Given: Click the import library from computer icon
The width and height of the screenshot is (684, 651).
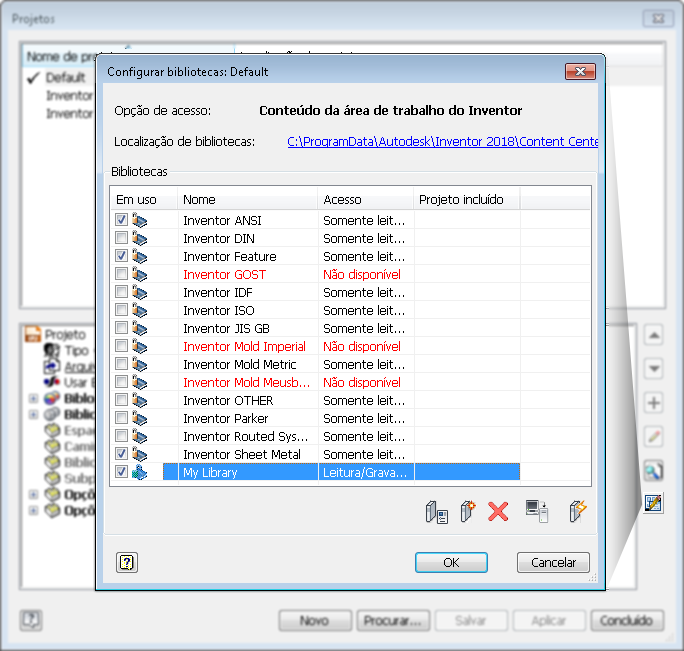Looking at the screenshot, I should [x=537, y=511].
